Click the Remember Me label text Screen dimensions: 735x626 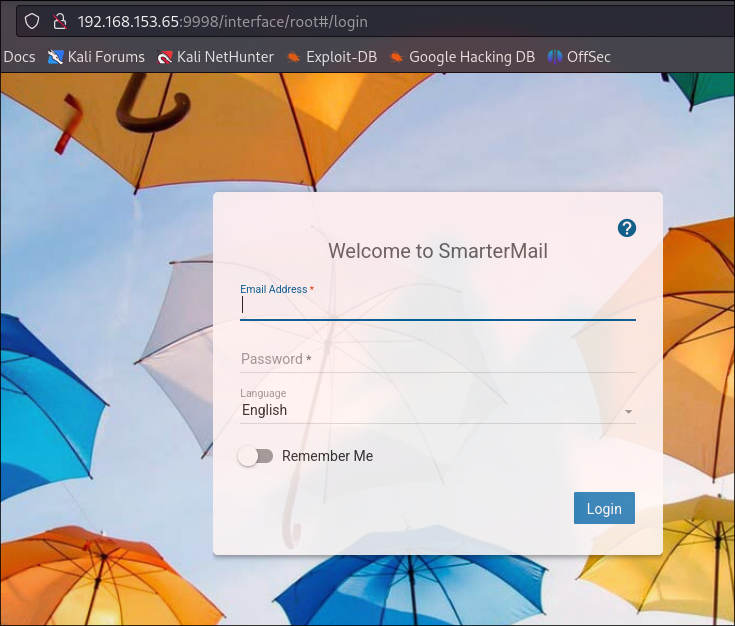(328, 456)
